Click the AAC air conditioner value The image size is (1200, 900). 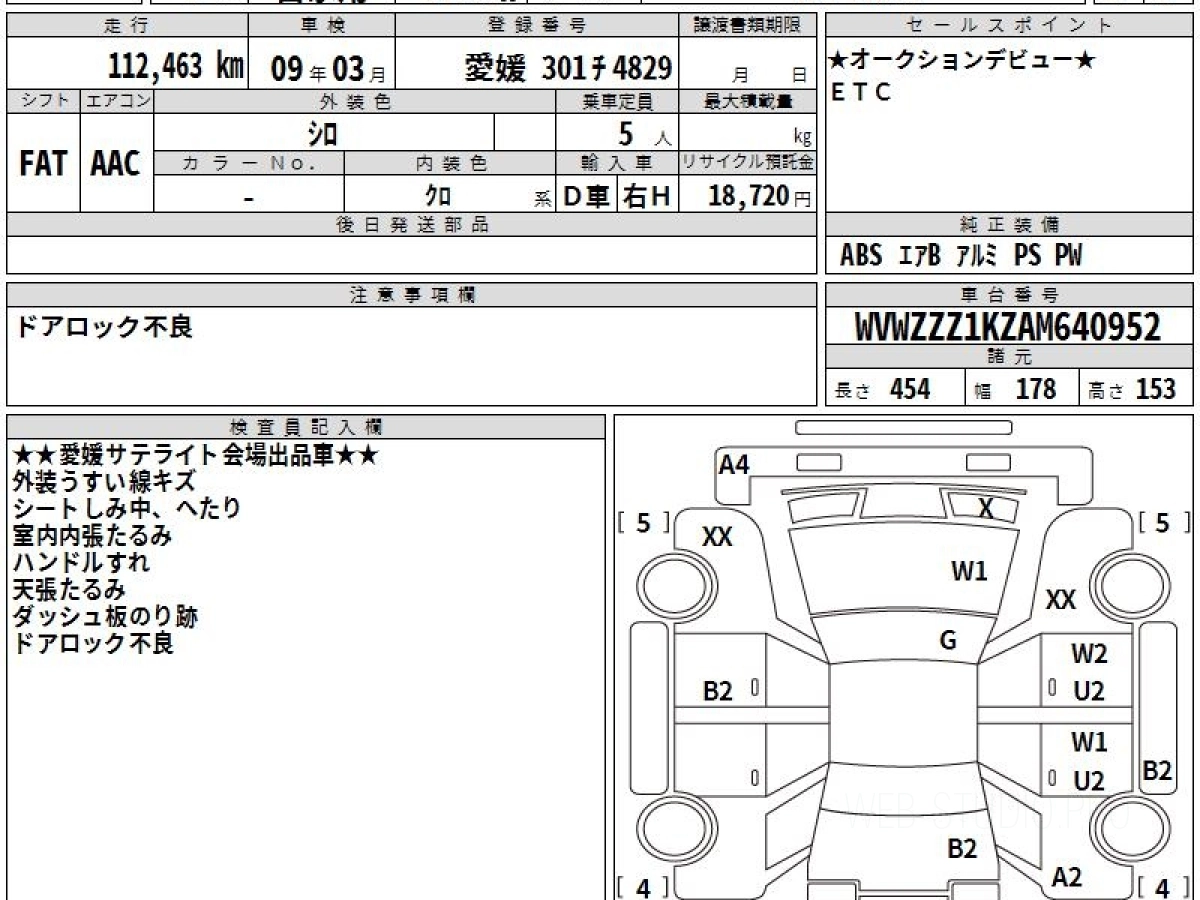[x=116, y=164]
